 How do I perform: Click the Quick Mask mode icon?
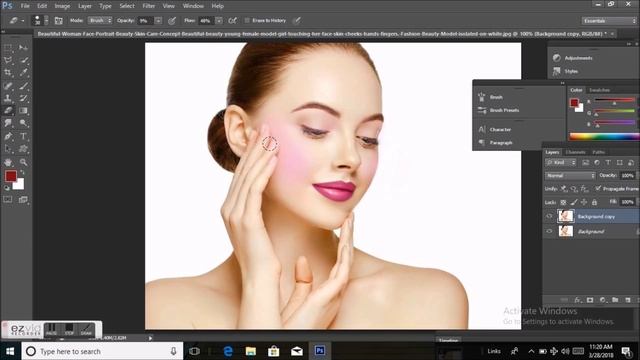point(8,199)
